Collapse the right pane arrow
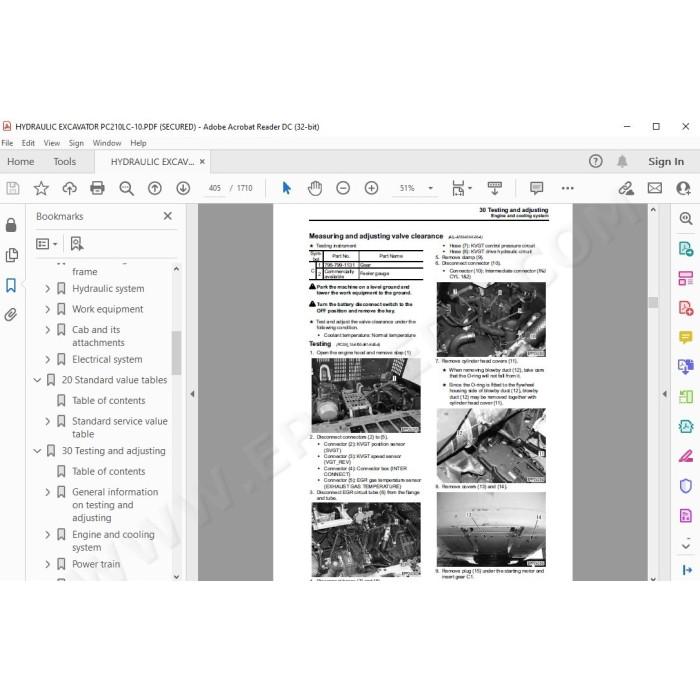The height and width of the screenshot is (700, 700). coord(665,394)
